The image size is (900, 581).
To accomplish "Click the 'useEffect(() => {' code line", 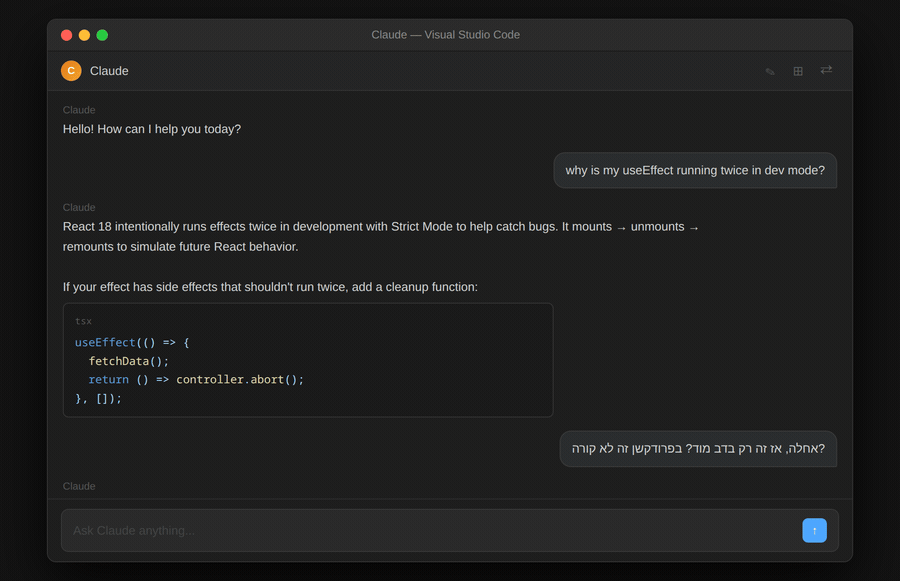I will [132, 342].
